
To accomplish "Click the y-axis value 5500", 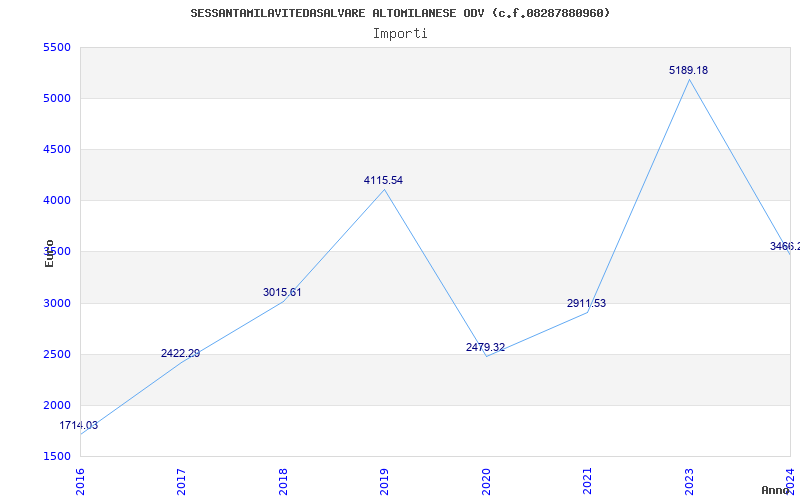I will [x=56, y=47].
